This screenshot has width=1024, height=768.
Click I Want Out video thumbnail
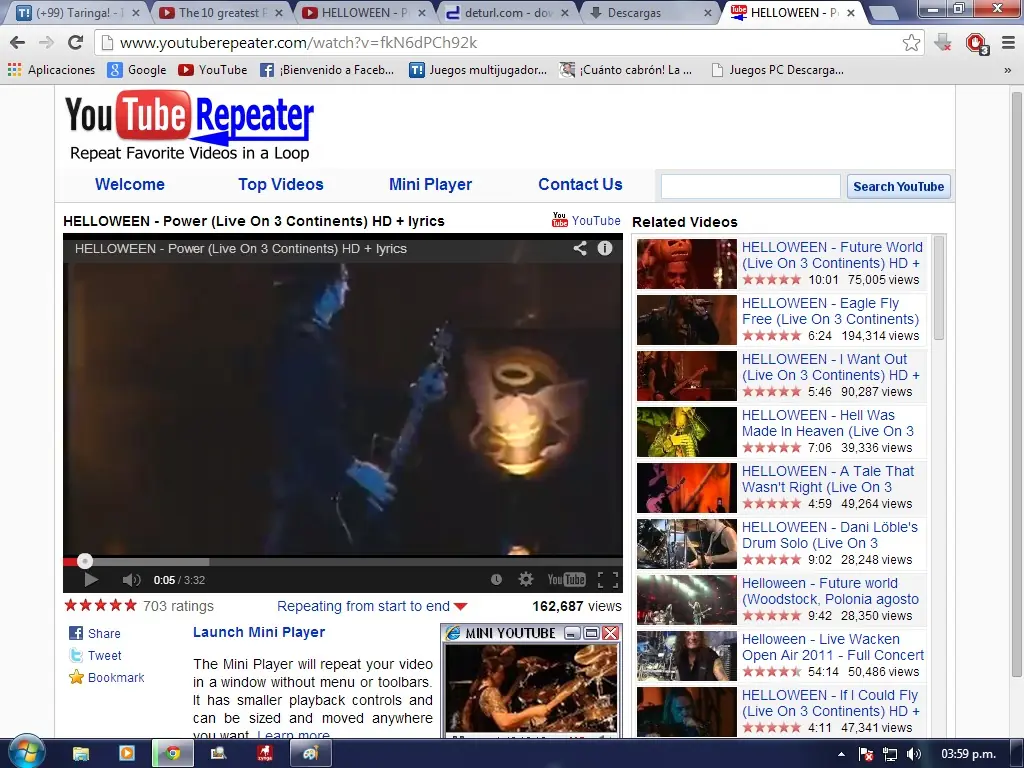686,376
